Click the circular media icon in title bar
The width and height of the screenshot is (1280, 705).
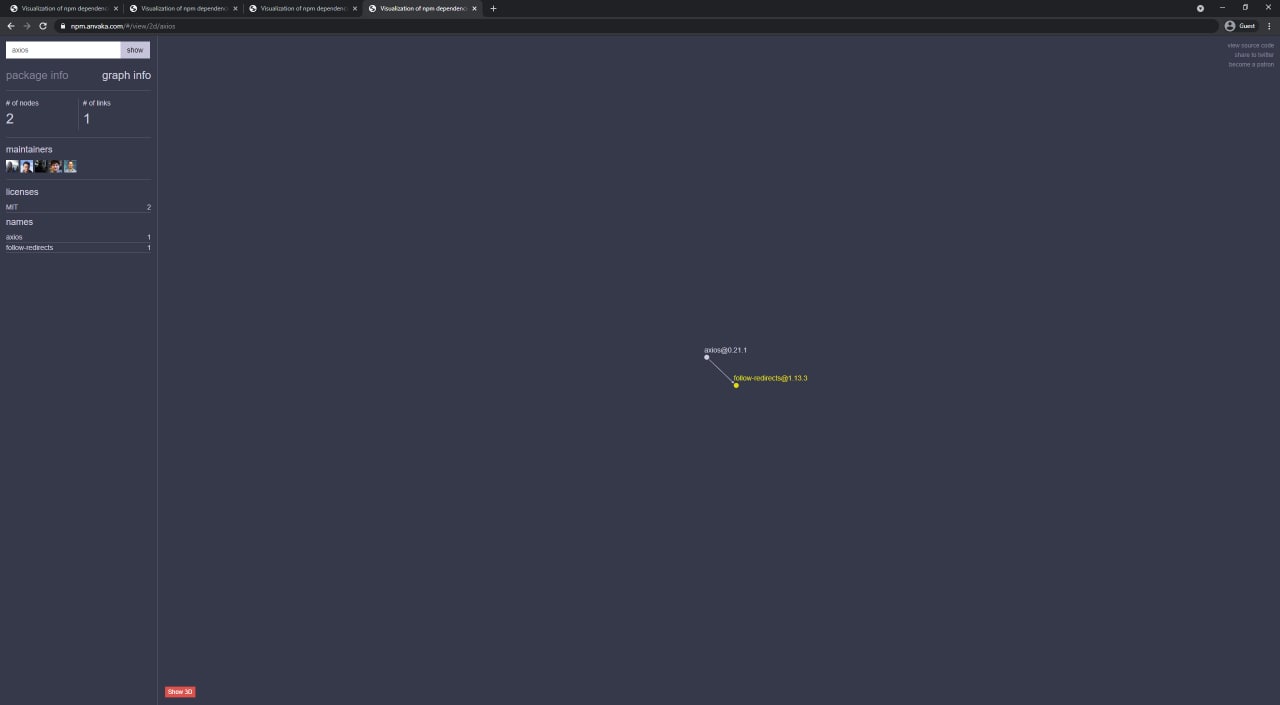pyautogui.click(x=1200, y=8)
